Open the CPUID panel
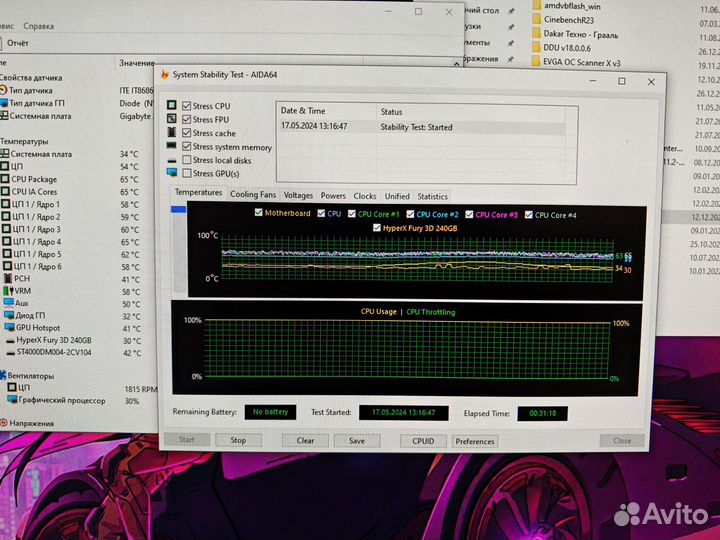The width and height of the screenshot is (720, 540). click(x=423, y=441)
